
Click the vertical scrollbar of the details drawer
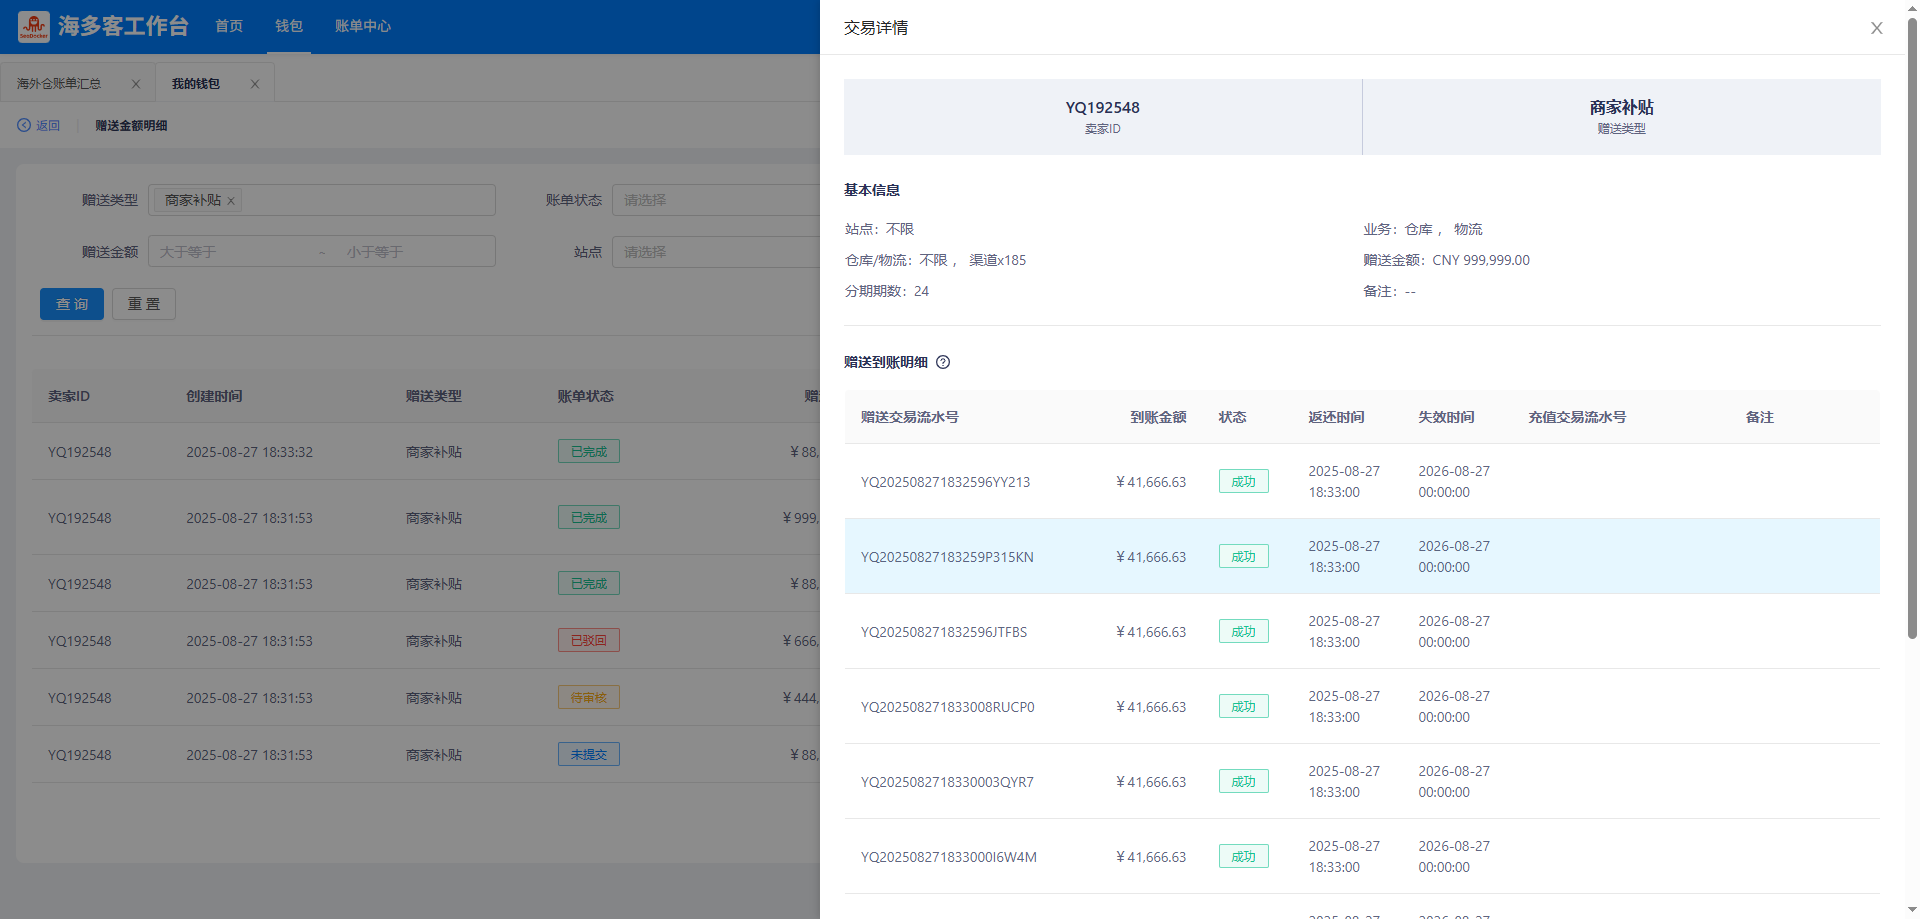click(x=1912, y=330)
